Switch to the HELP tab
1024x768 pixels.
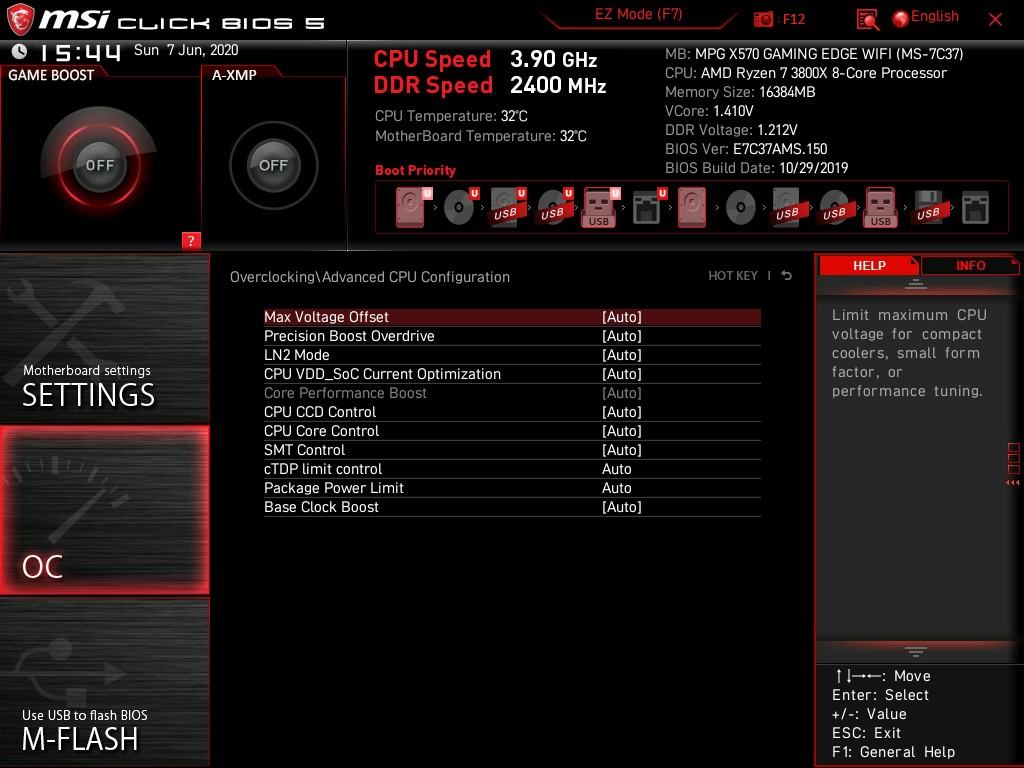tap(869, 265)
